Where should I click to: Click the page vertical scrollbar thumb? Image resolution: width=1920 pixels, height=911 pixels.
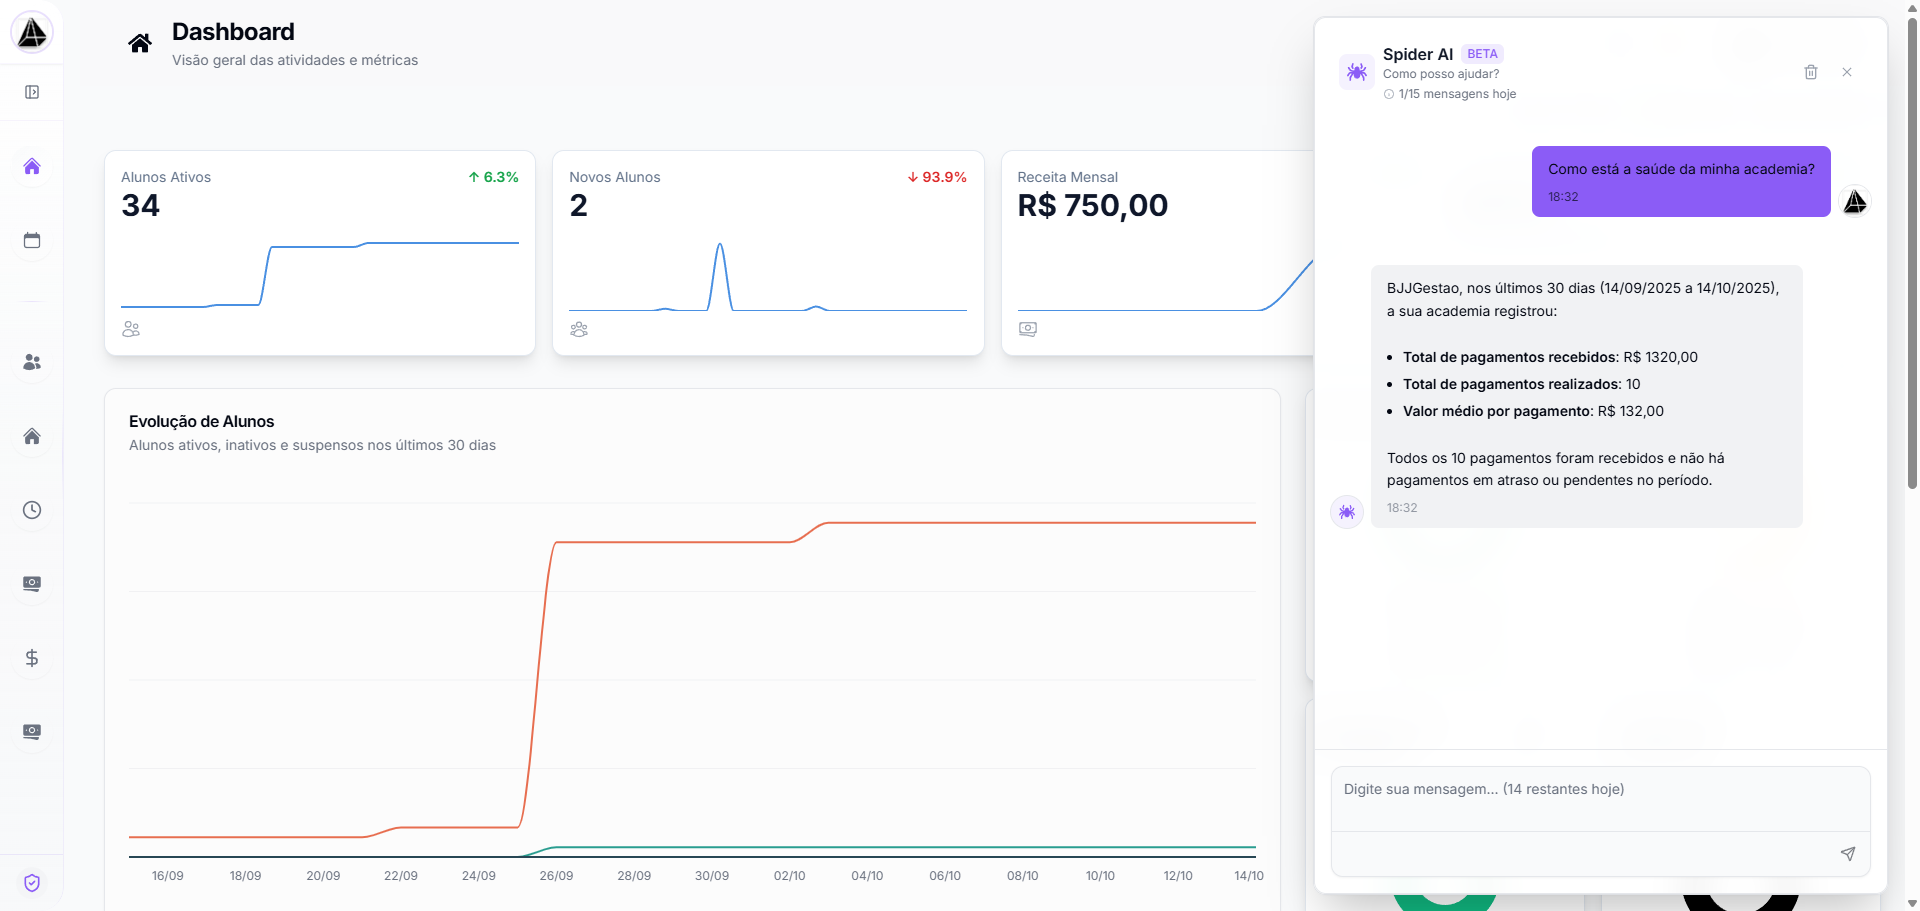click(x=1912, y=250)
